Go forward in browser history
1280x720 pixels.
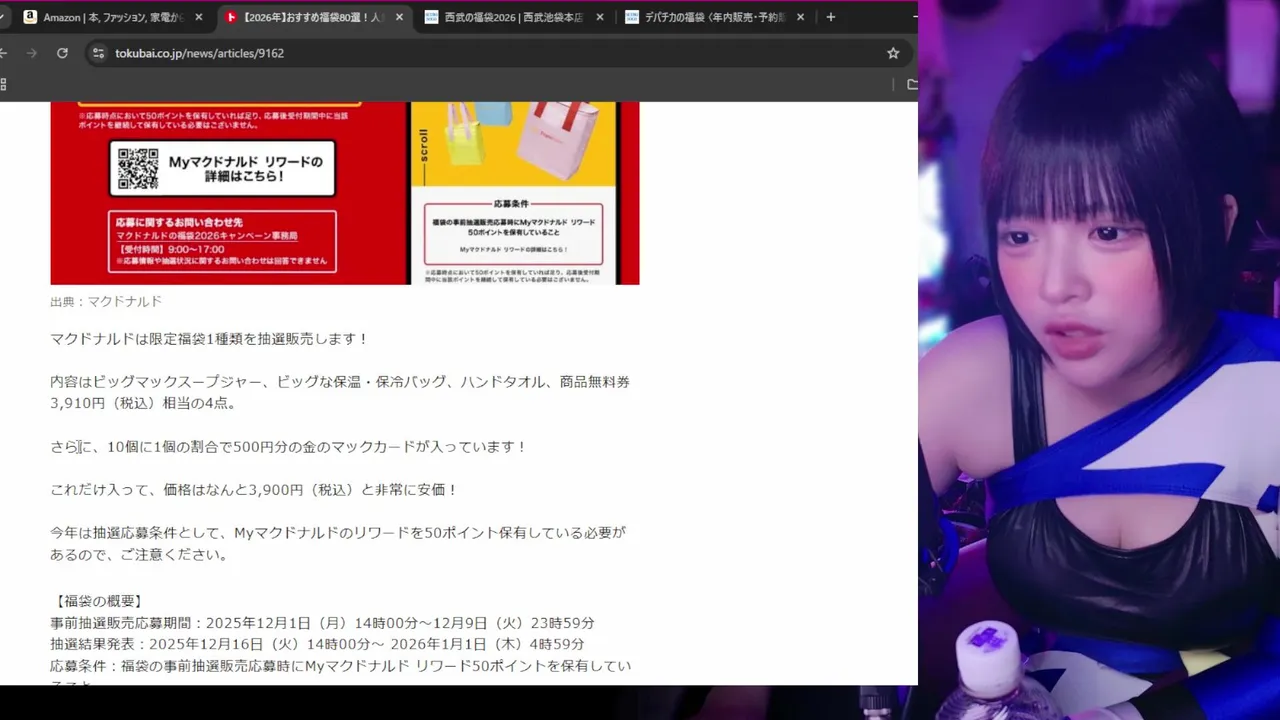(31, 53)
